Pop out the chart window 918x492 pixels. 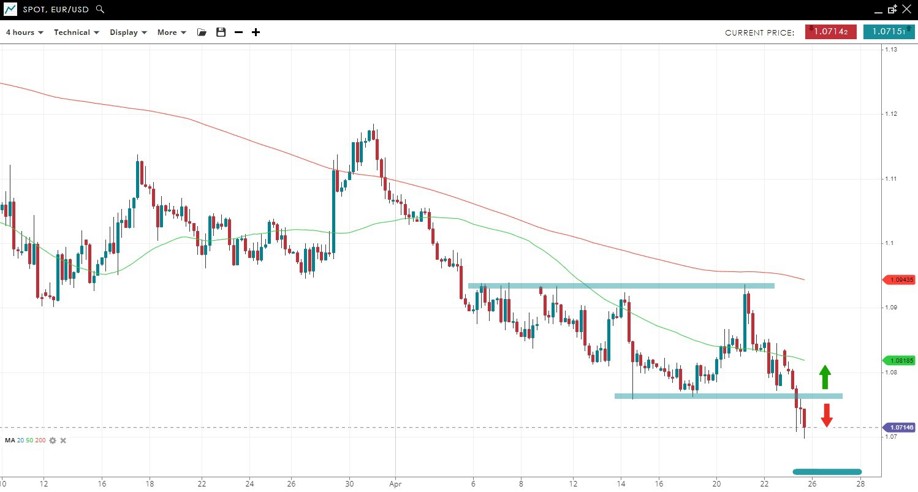[x=890, y=9]
